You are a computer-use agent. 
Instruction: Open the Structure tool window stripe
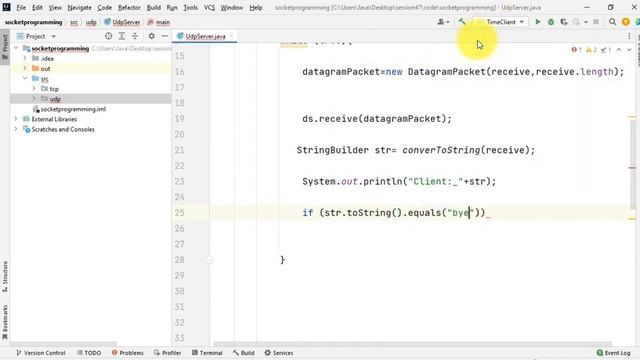pyautogui.click(x=5, y=276)
